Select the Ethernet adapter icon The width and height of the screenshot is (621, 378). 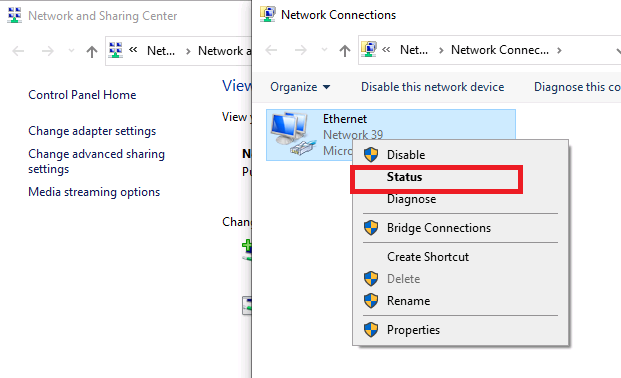point(293,134)
